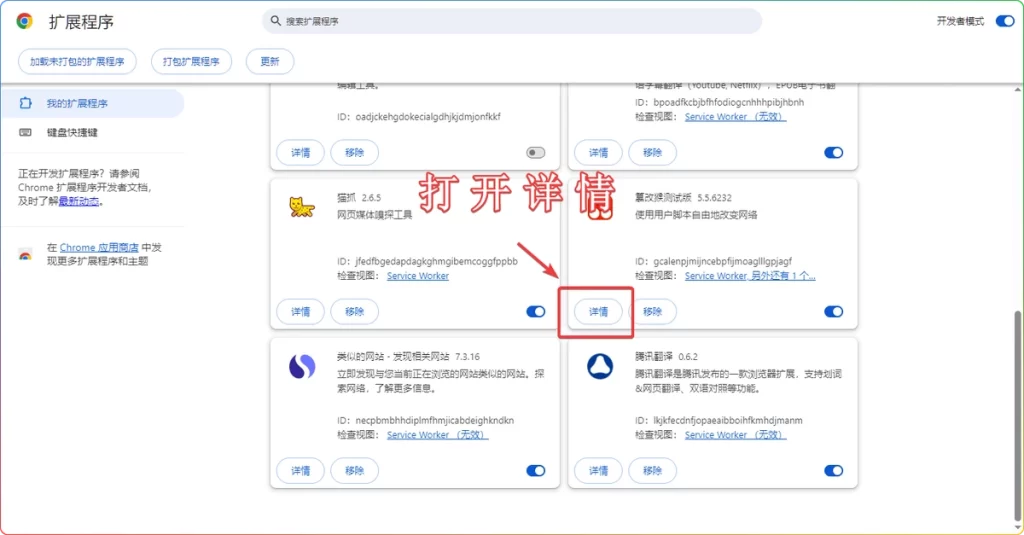The image size is (1024, 535).
Task: Click the search magnifier icon
Action: (x=276, y=21)
